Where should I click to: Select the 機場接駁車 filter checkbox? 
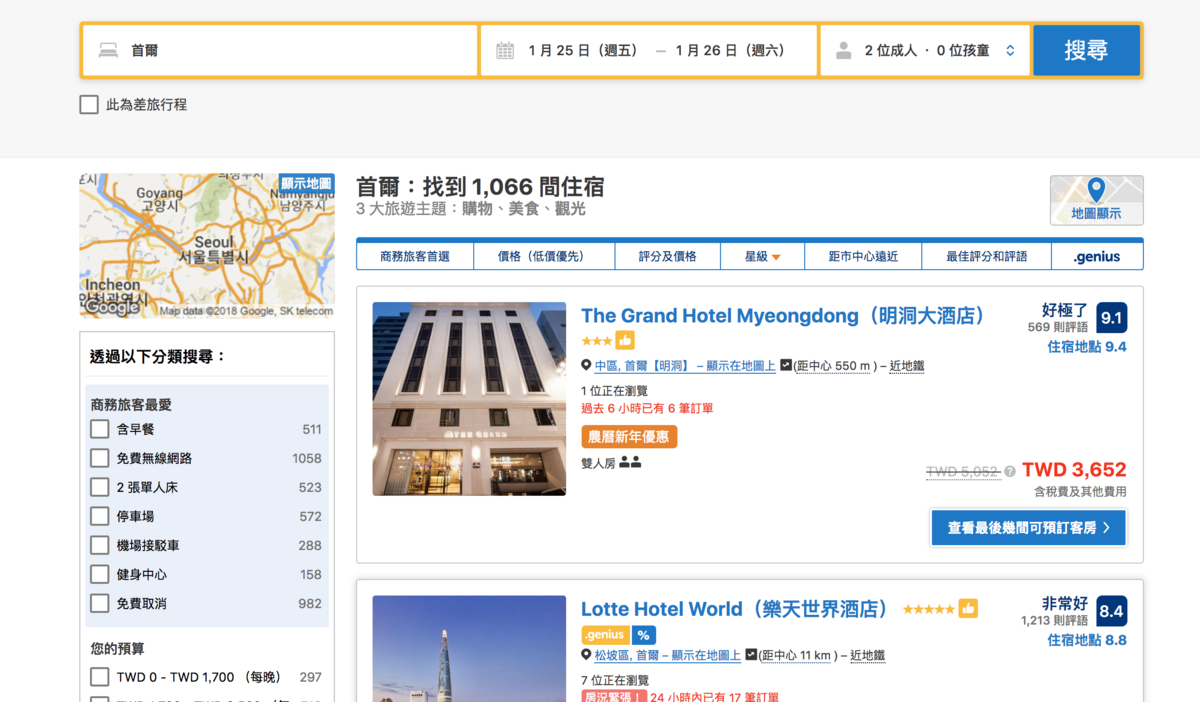[100, 545]
